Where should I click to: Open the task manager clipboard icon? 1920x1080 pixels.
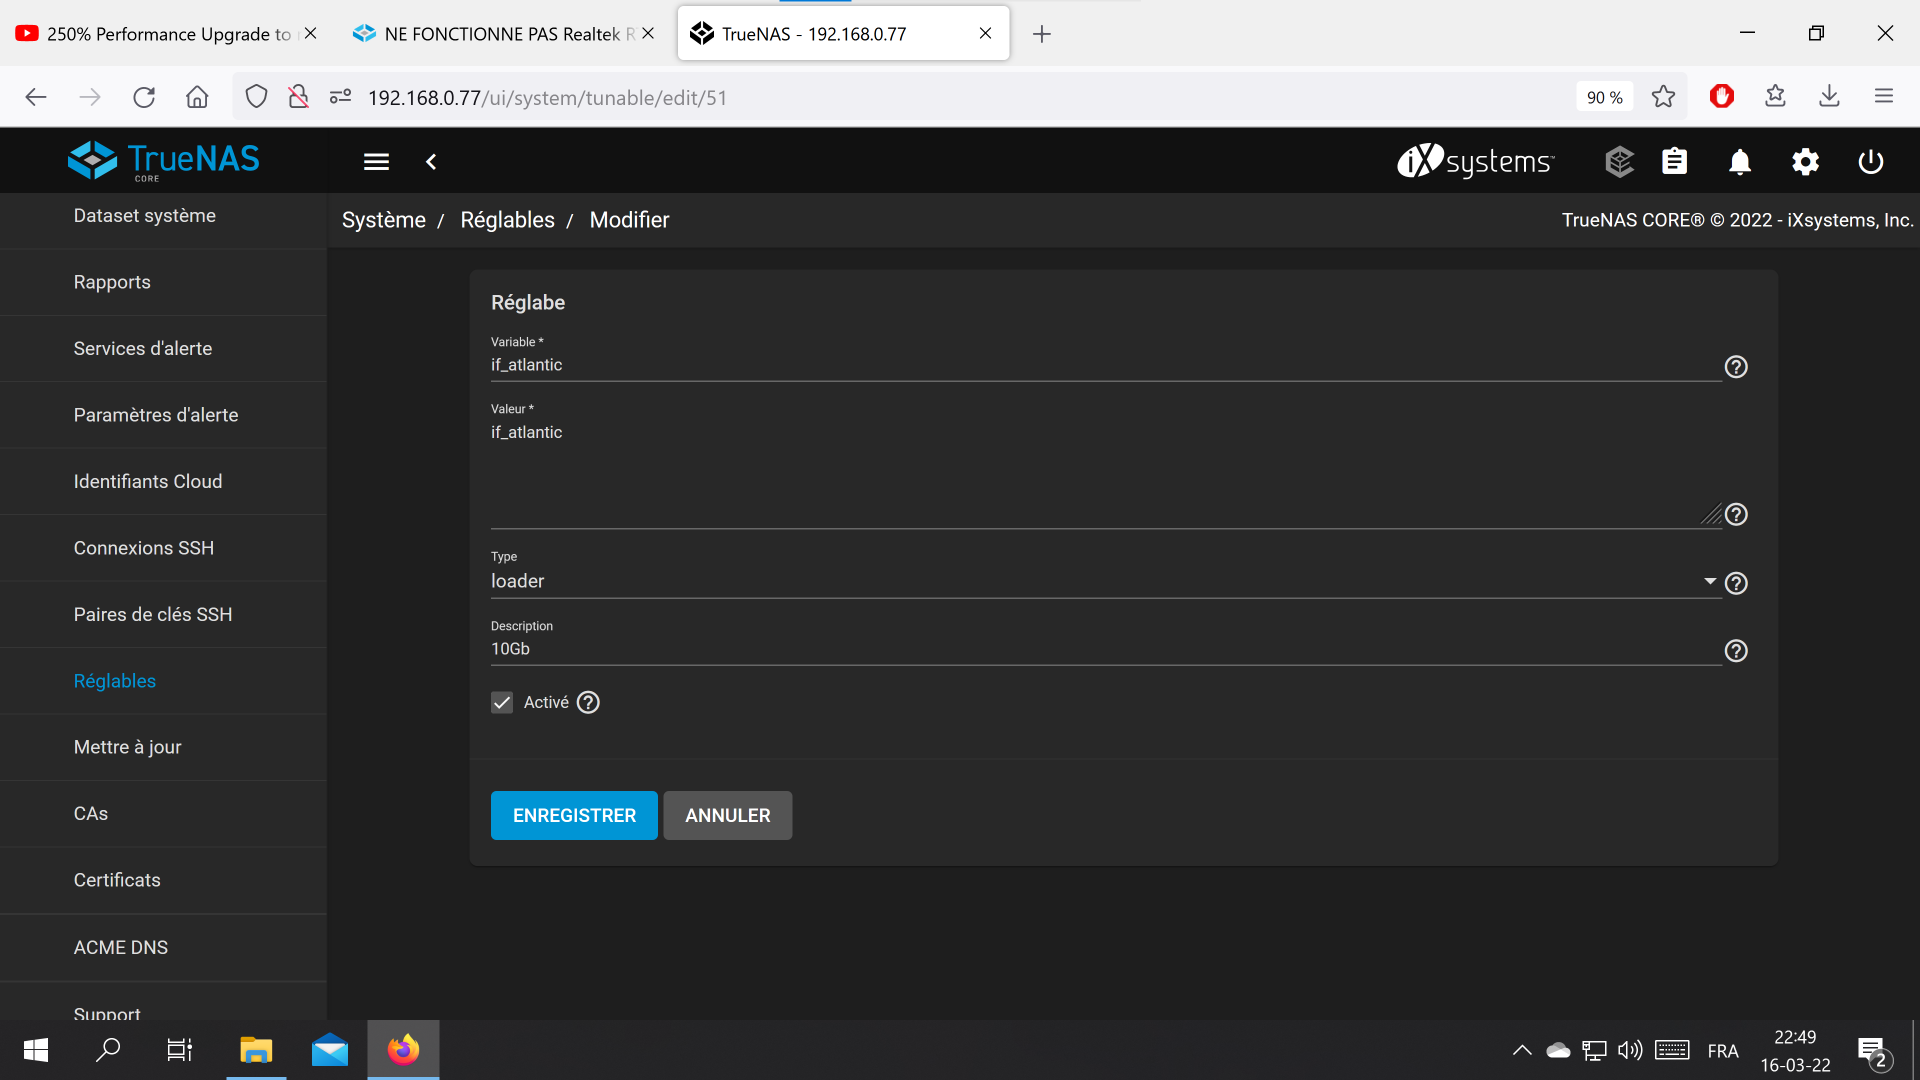pyautogui.click(x=1674, y=161)
